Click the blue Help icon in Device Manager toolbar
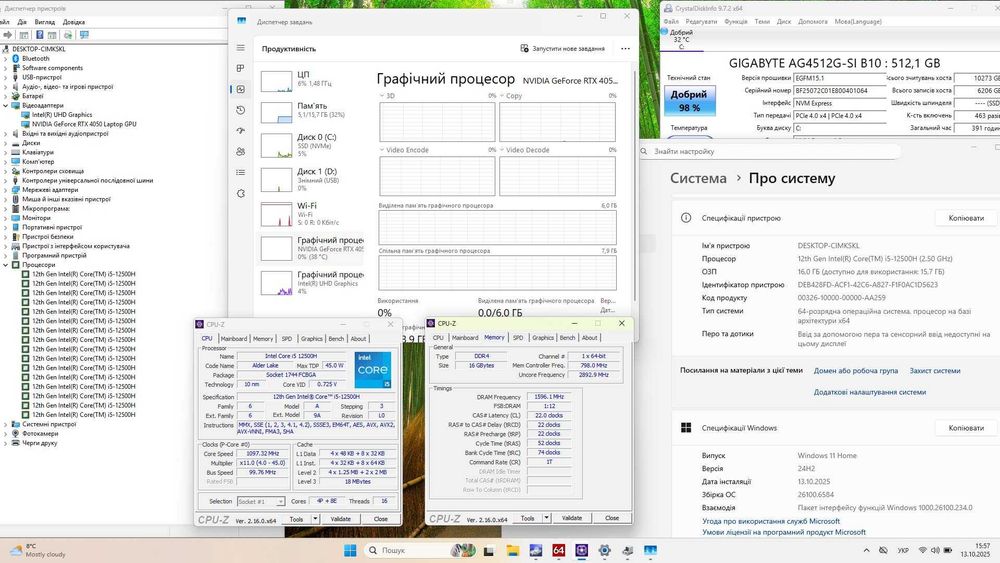Image resolution: width=1000 pixels, height=563 pixels. coord(40,35)
